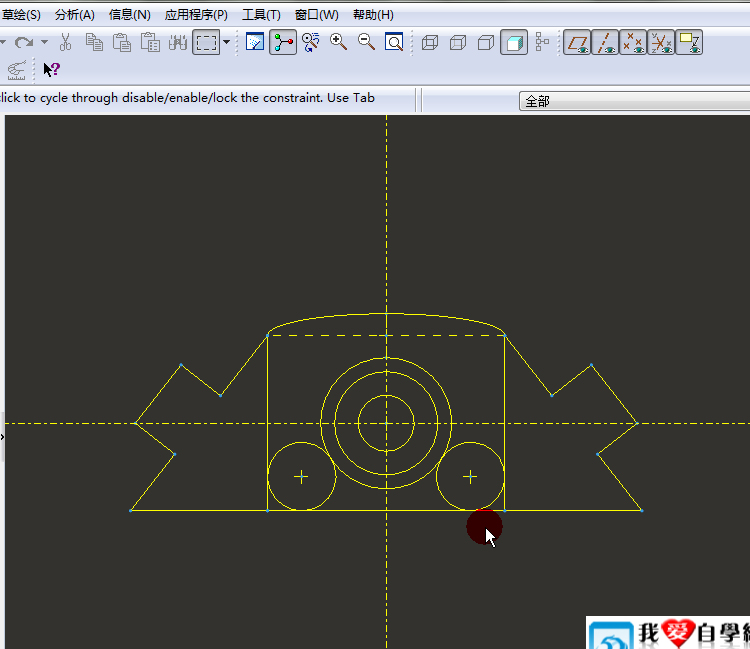Select the Shading display style
The height and width of the screenshot is (649, 750).
514,43
